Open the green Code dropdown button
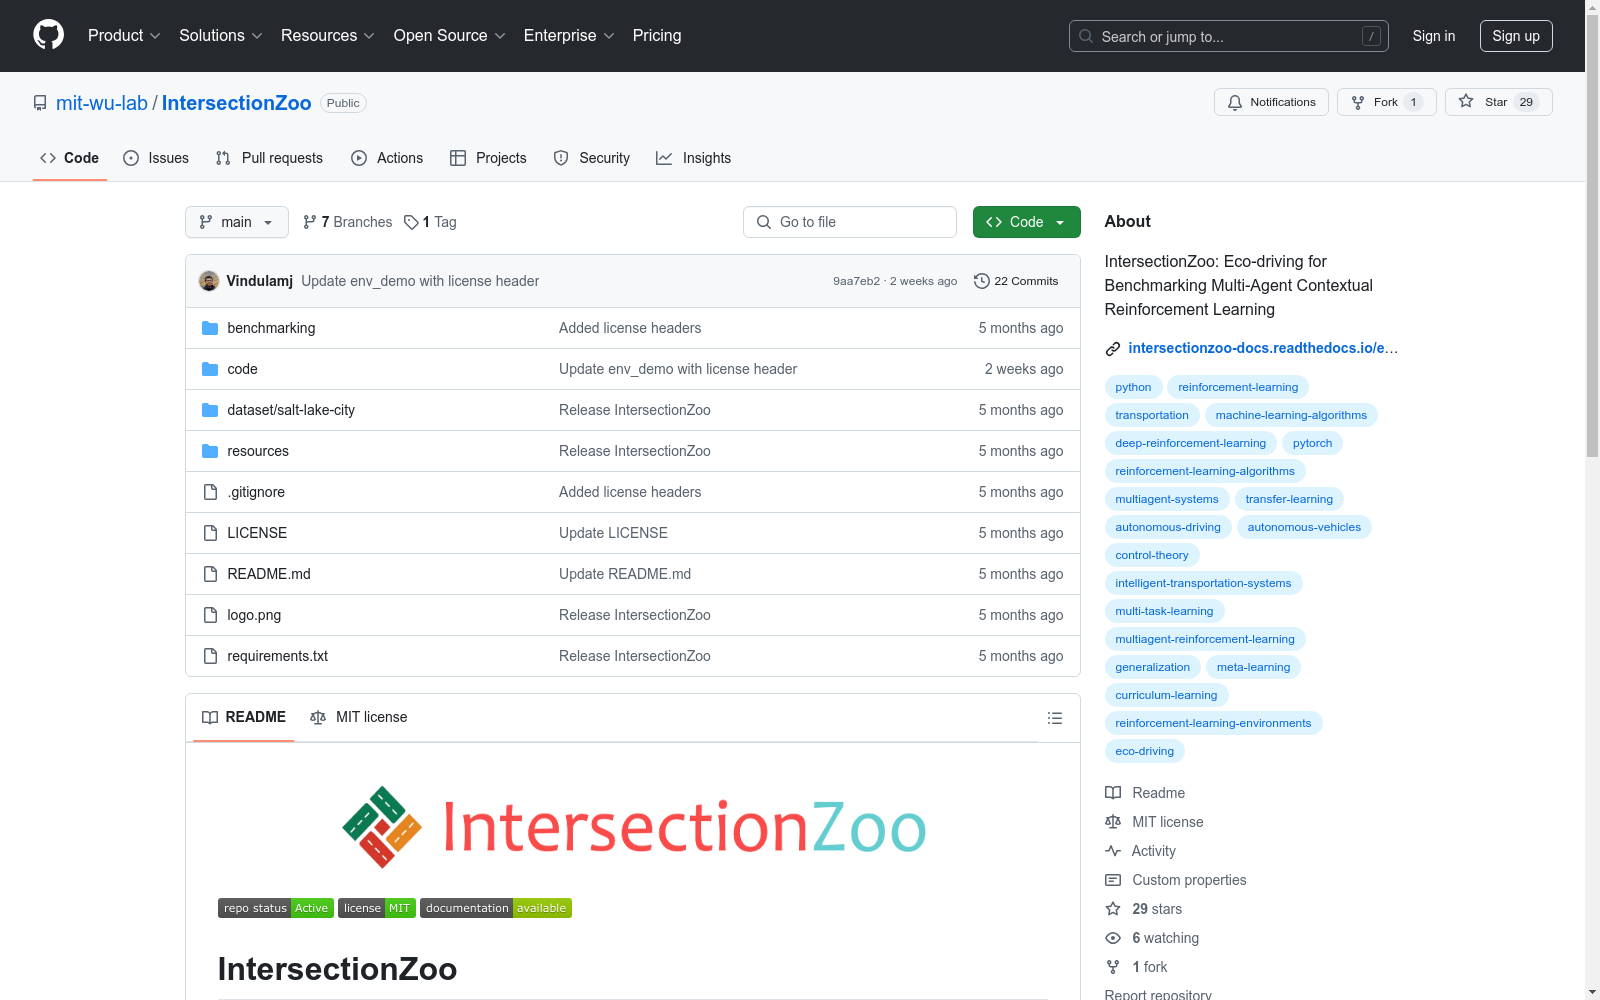 [1027, 222]
